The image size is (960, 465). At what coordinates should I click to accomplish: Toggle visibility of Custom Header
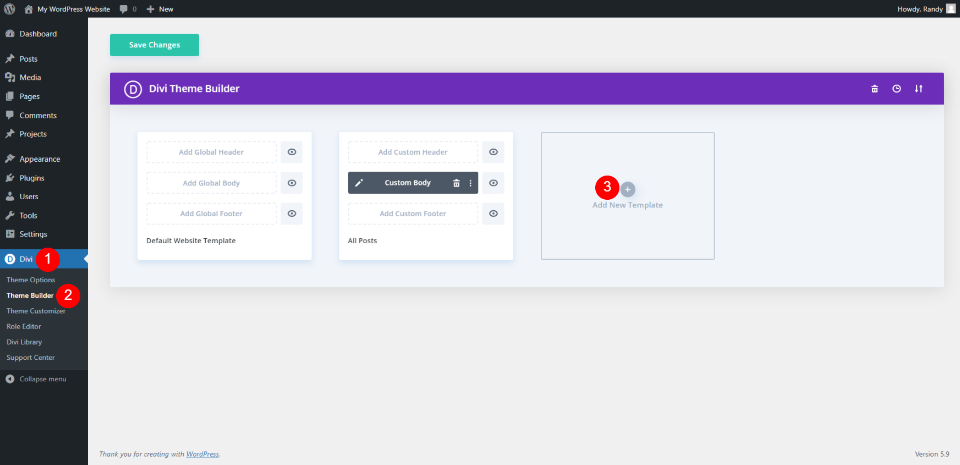coord(493,152)
